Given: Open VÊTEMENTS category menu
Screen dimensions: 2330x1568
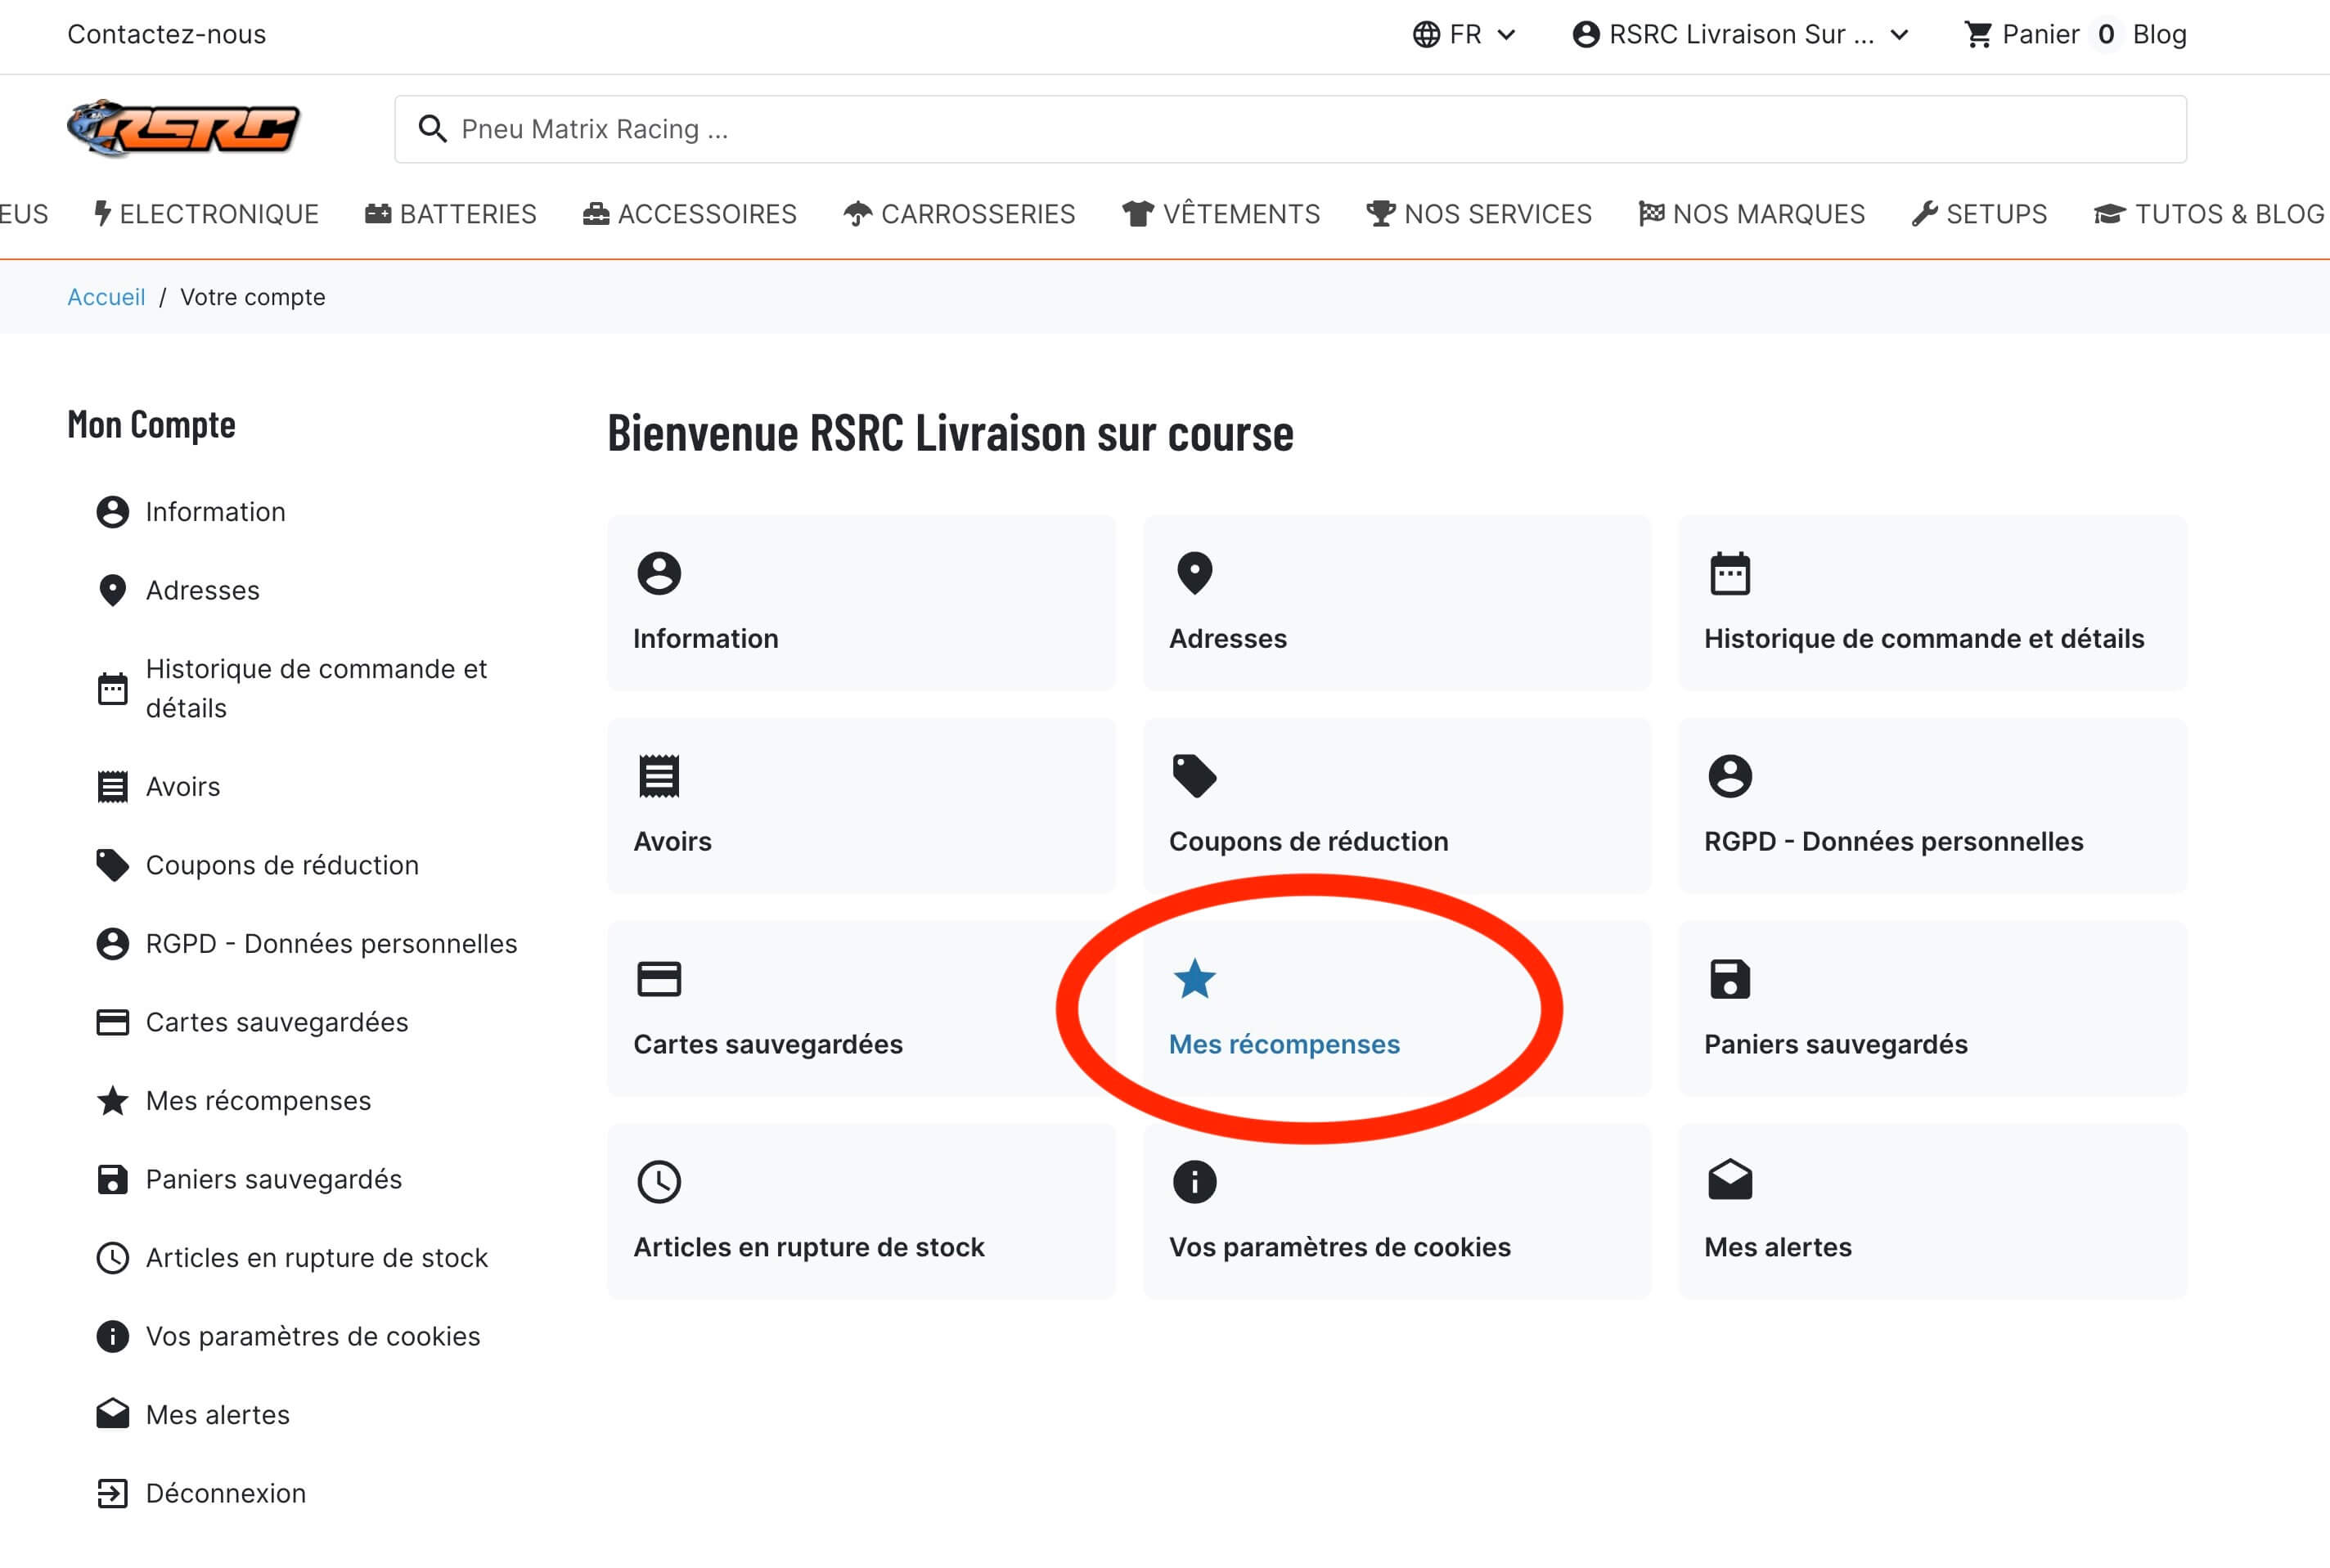Looking at the screenshot, I should point(1221,214).
